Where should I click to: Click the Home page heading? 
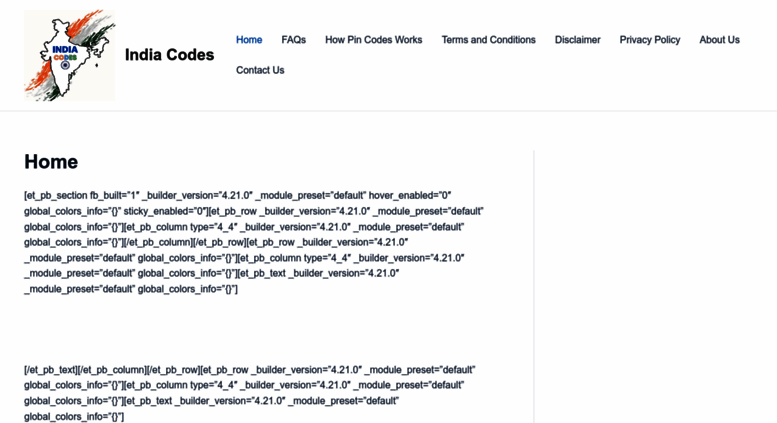(51, 162)
